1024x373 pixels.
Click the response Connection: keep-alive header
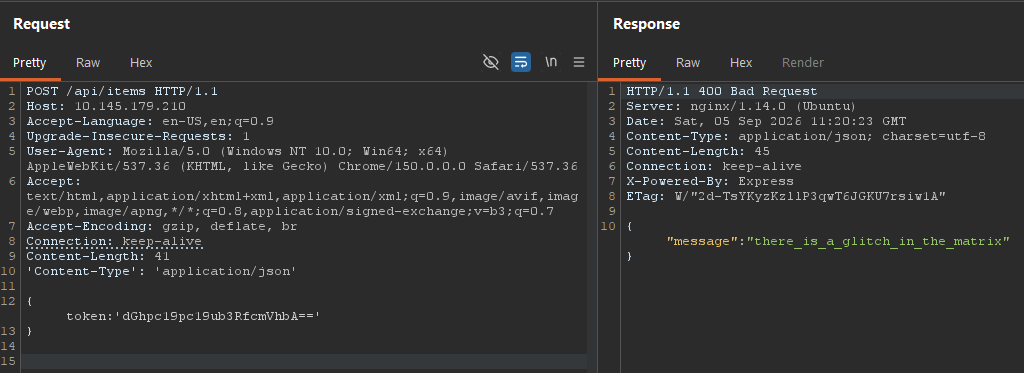(x=714, y=166)
